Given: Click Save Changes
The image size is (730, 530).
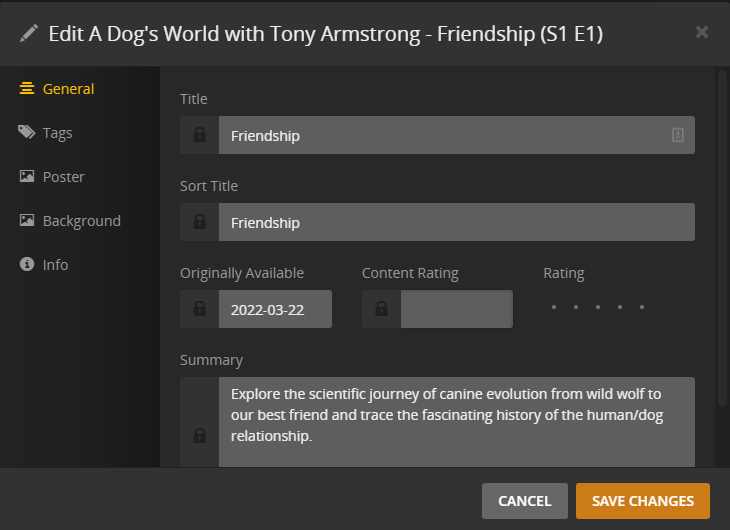Looking at the screenshot, I should [642, 501].
